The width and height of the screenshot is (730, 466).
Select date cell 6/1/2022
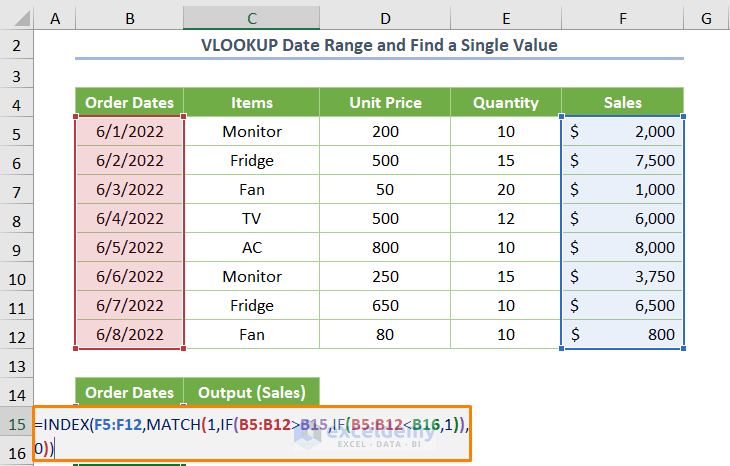tap(129, 131)
